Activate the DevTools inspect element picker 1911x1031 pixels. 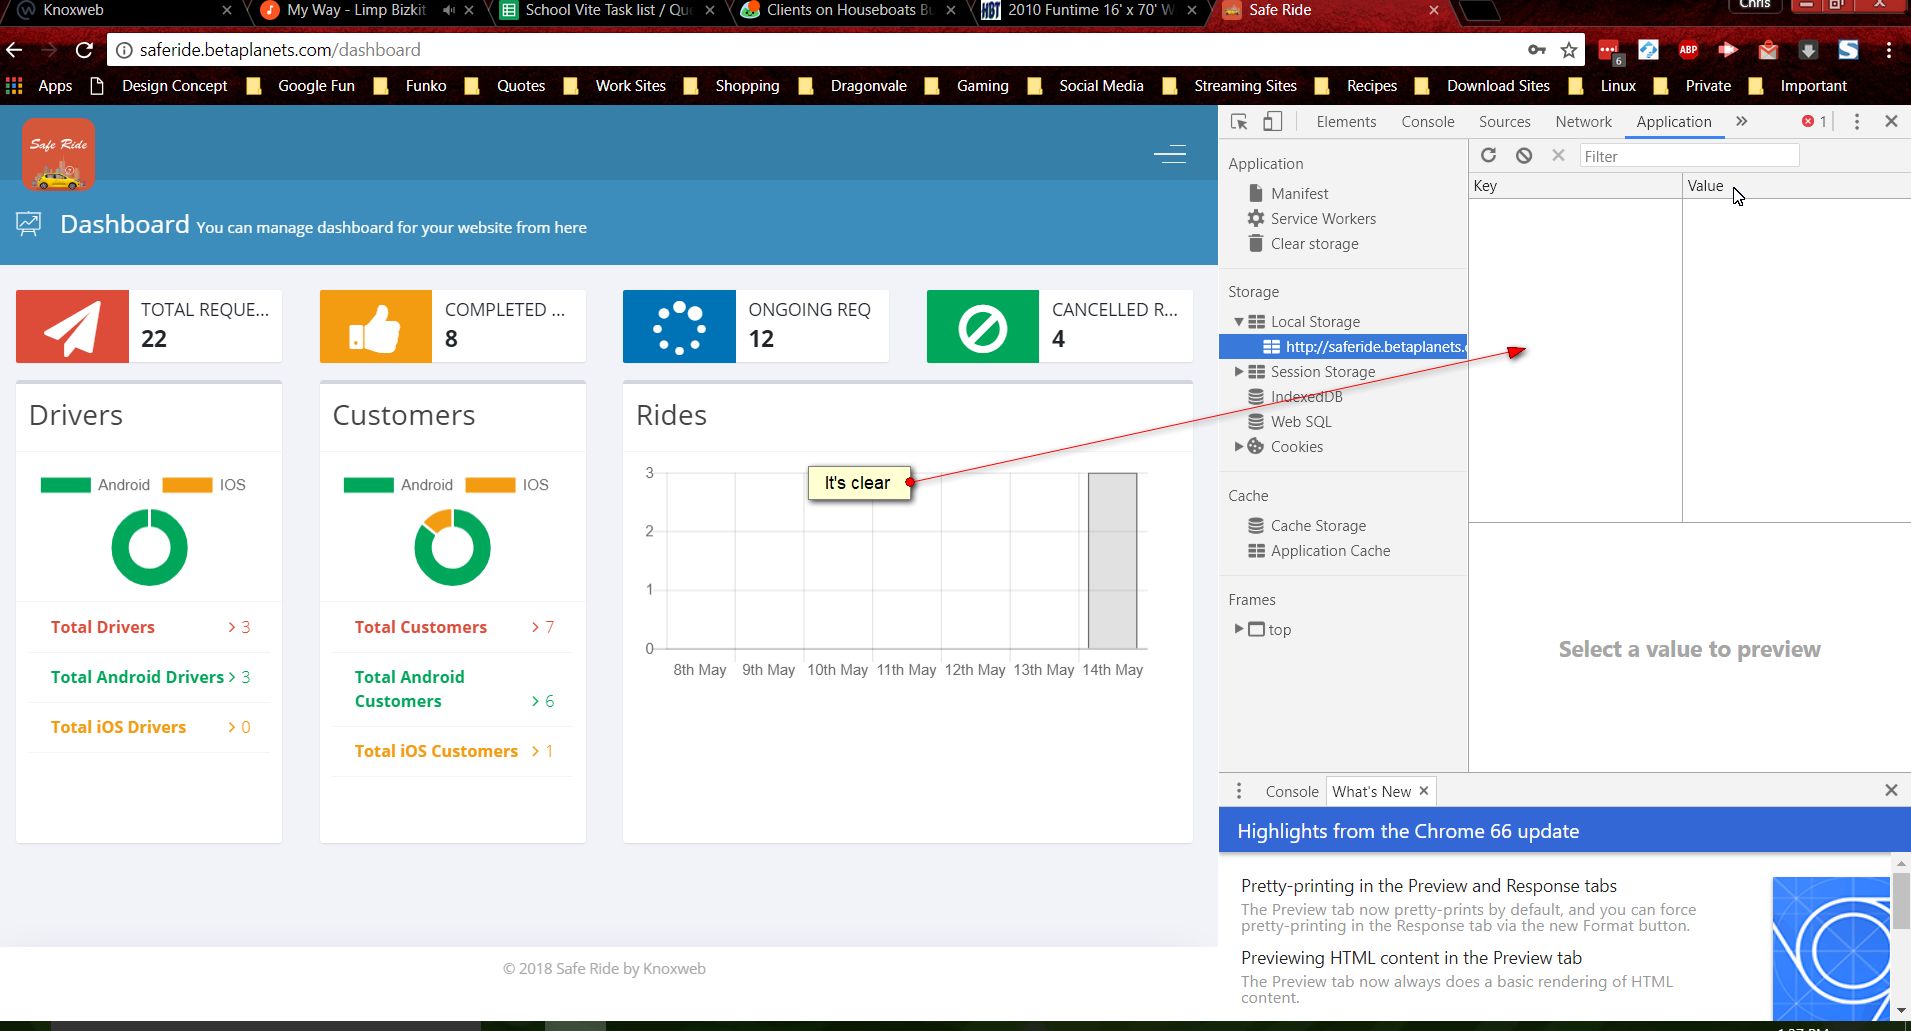click(x=1239, y=122)
